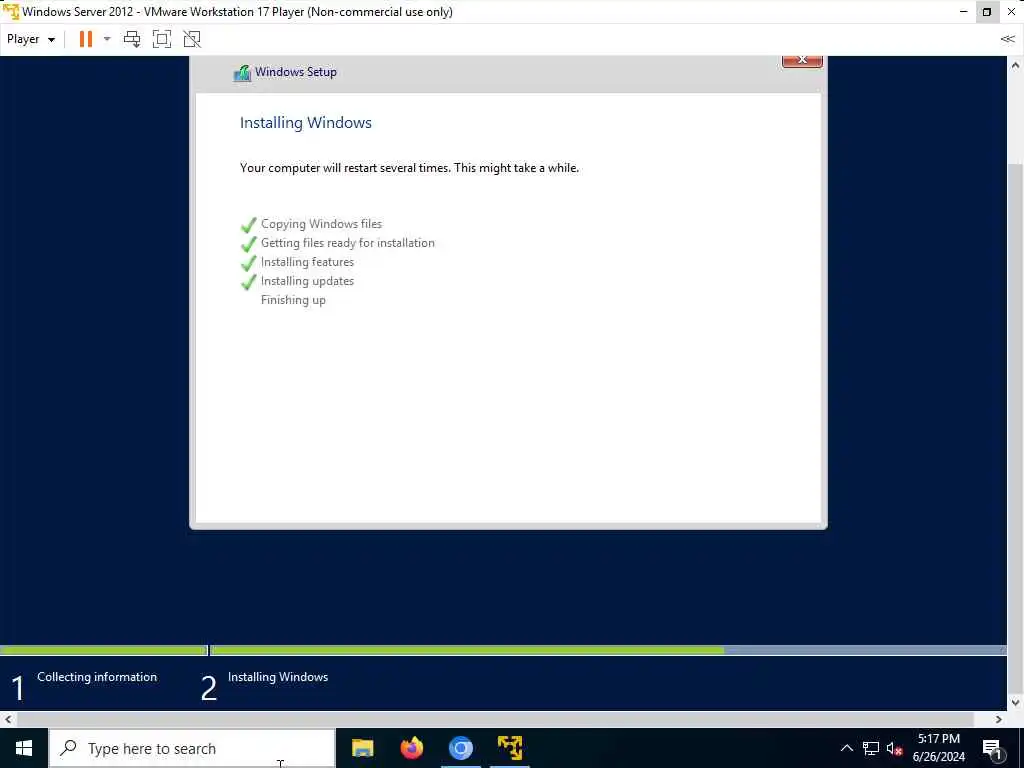
Task: Pause the virtual machine
Action: coord(86,39)
